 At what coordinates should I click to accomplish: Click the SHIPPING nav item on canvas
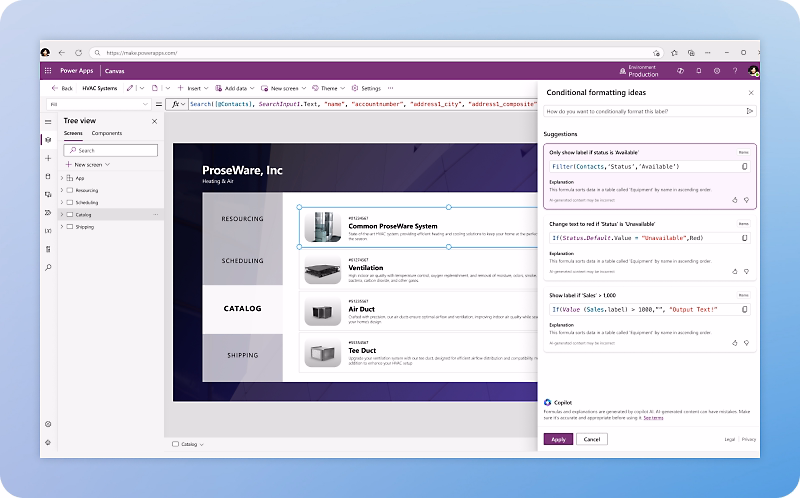click(x=242, y=355)
